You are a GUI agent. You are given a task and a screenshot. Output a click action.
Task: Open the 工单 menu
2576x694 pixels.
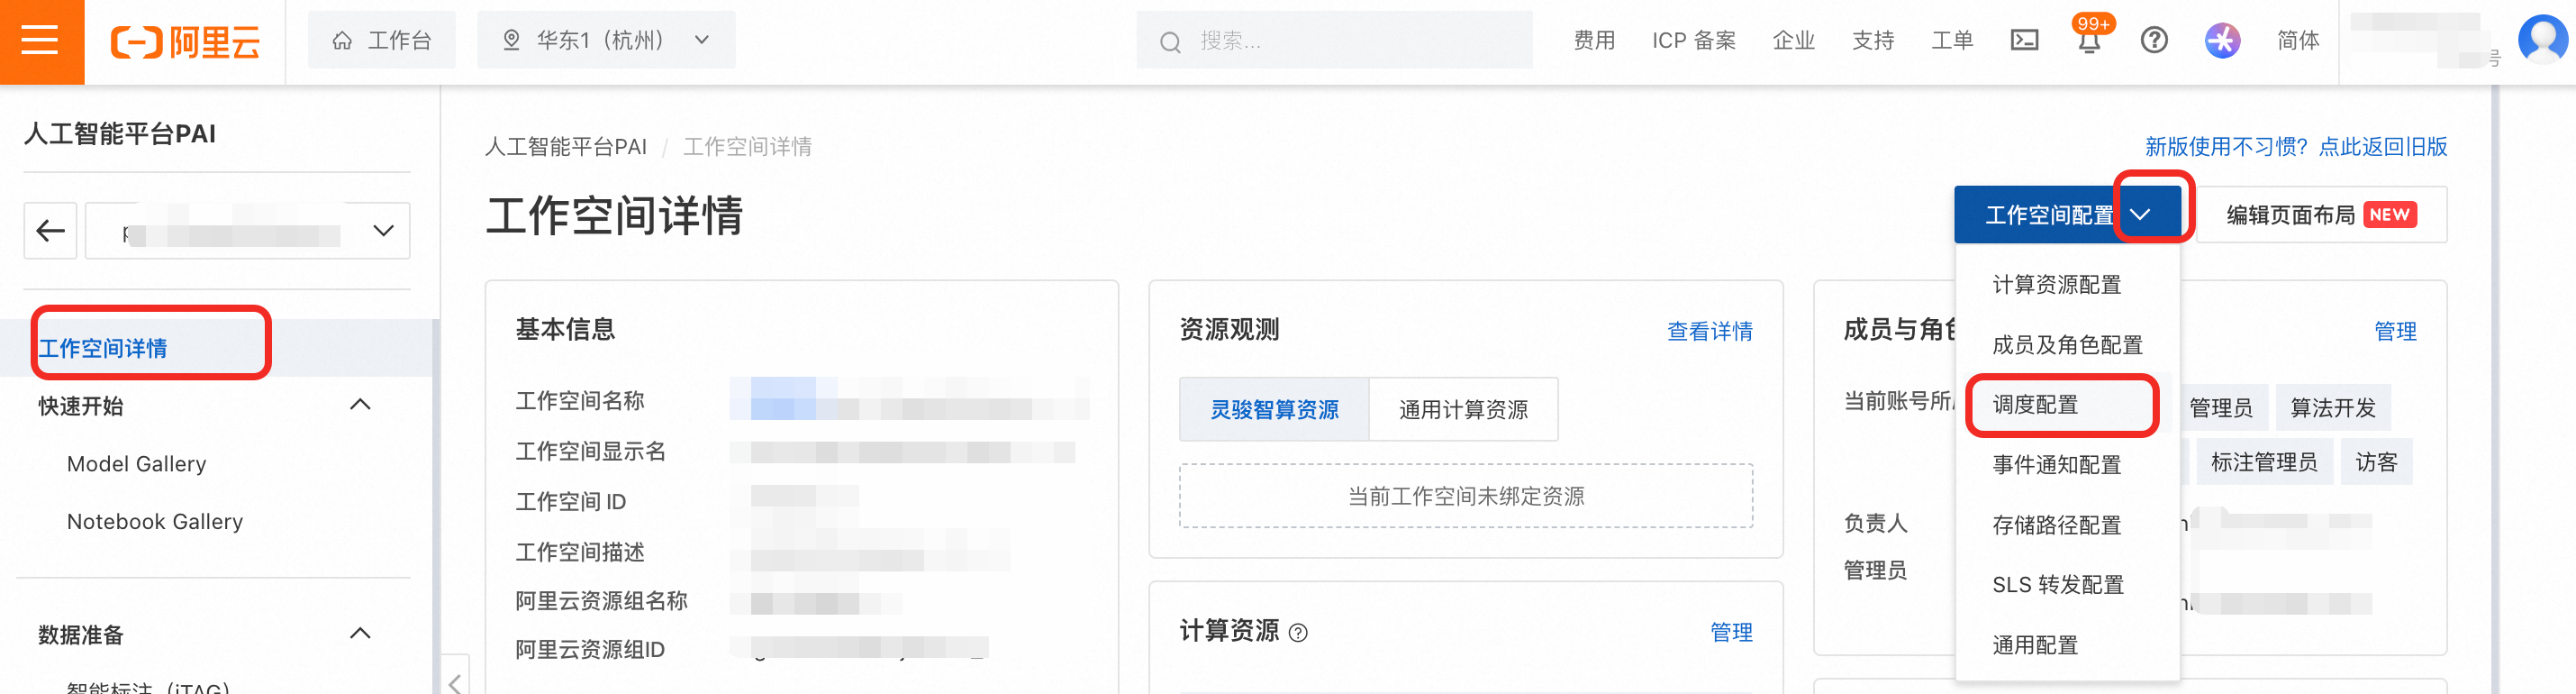[1951, 41]
